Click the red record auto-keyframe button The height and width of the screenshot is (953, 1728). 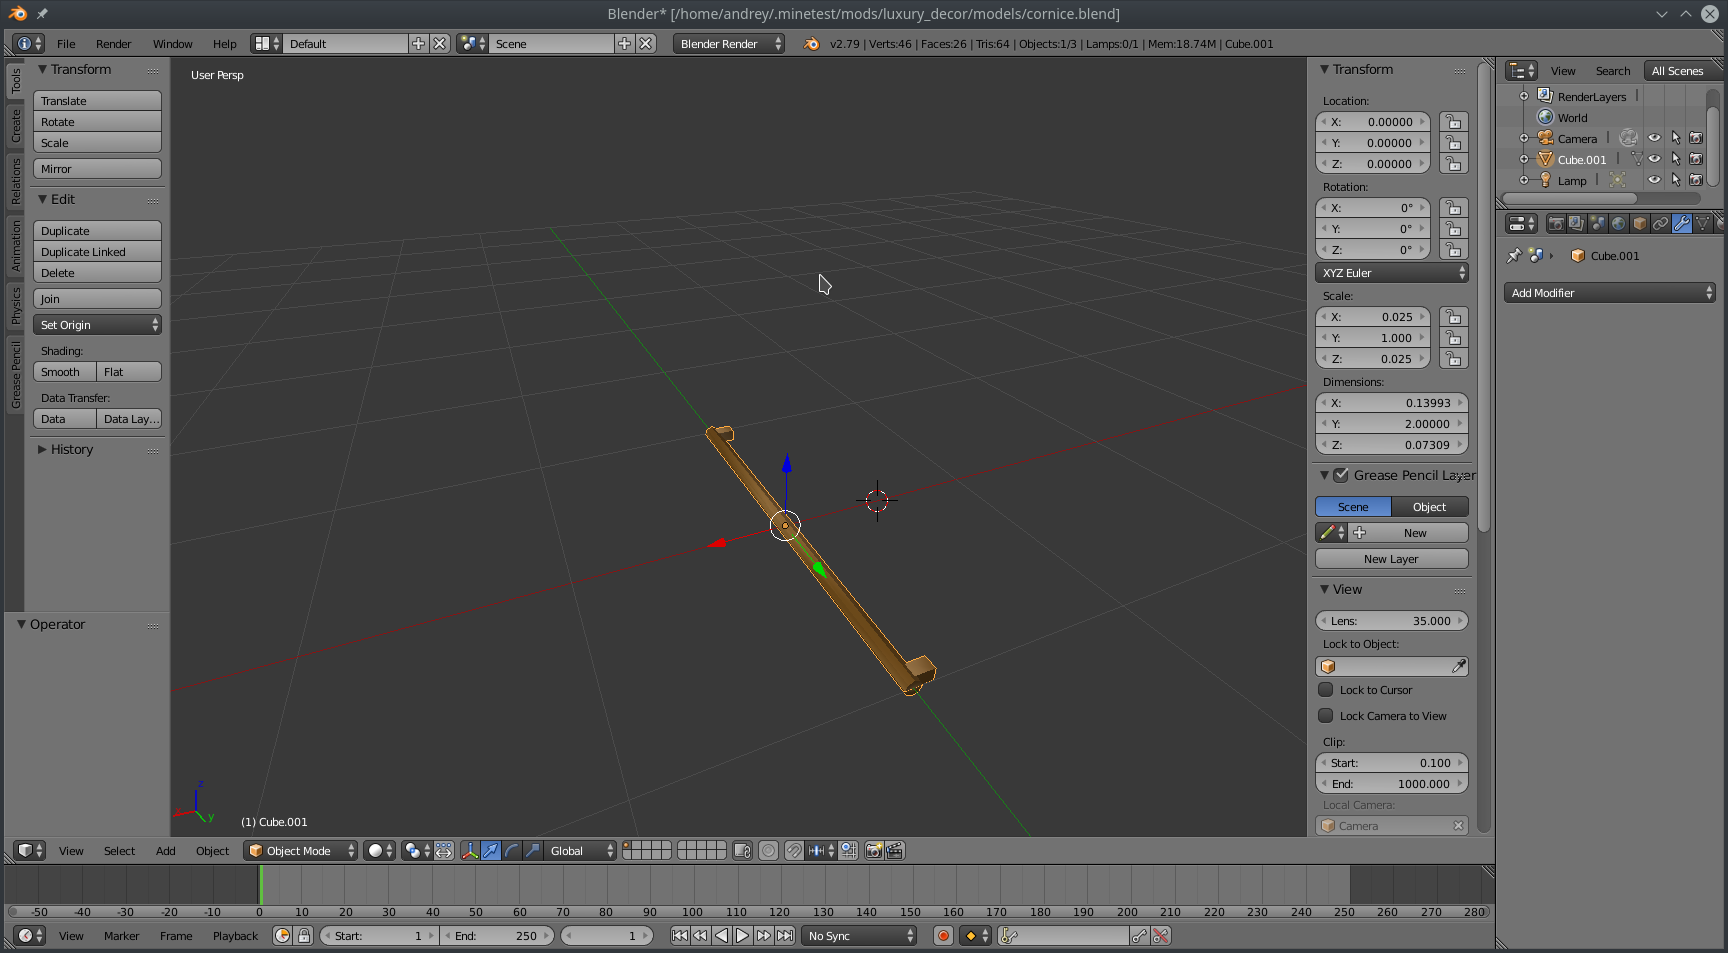tap(942, 936)
